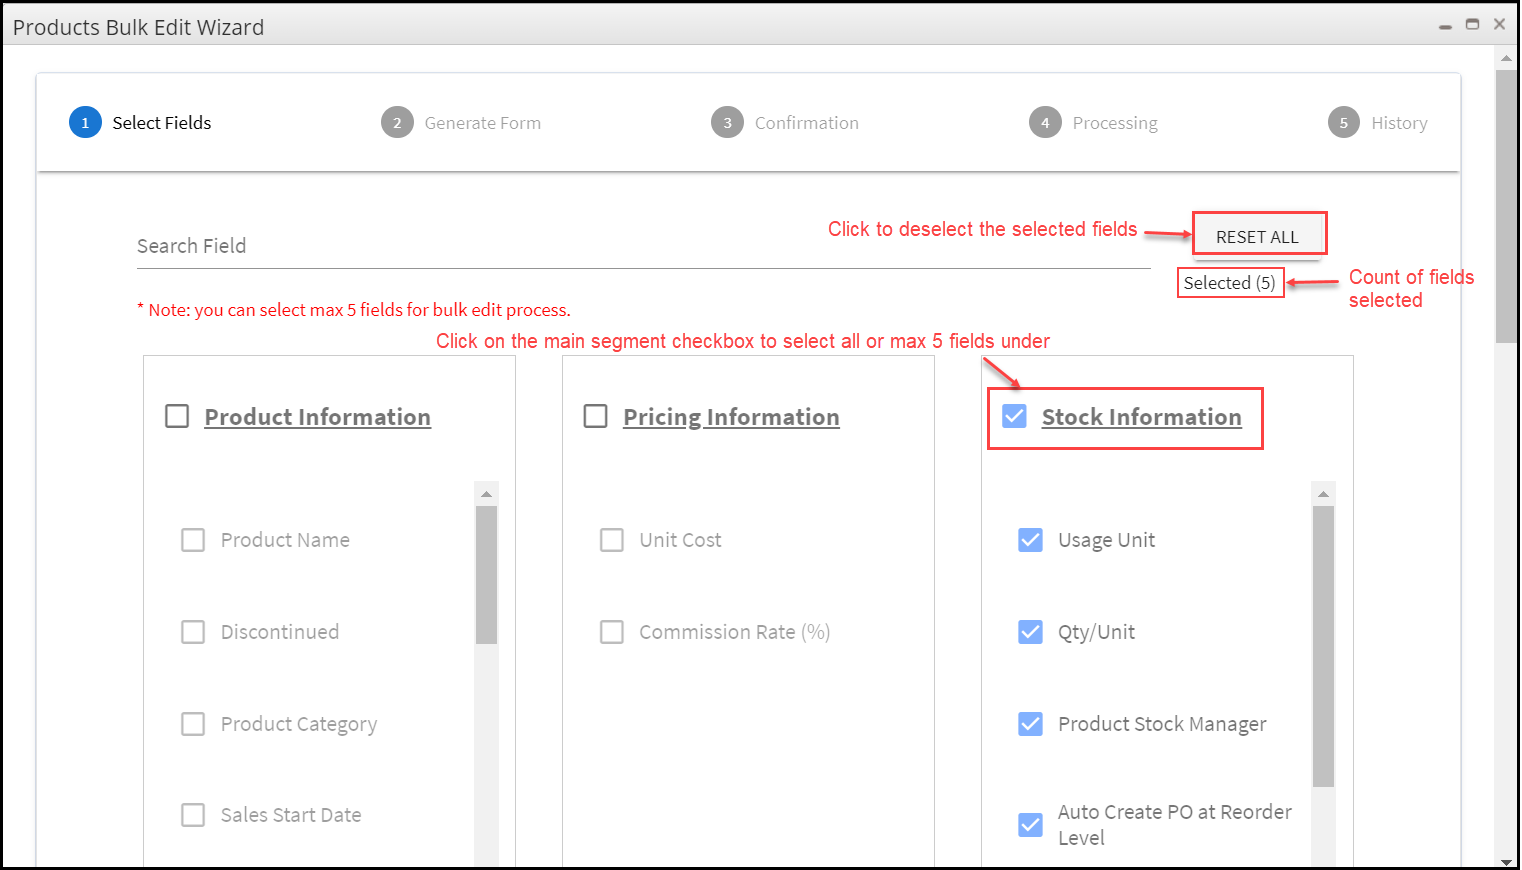Image resolution: width=1522 pixels, height=870 pixels.
Task: Click the RESET ALL button
Action: point(1258,237)
